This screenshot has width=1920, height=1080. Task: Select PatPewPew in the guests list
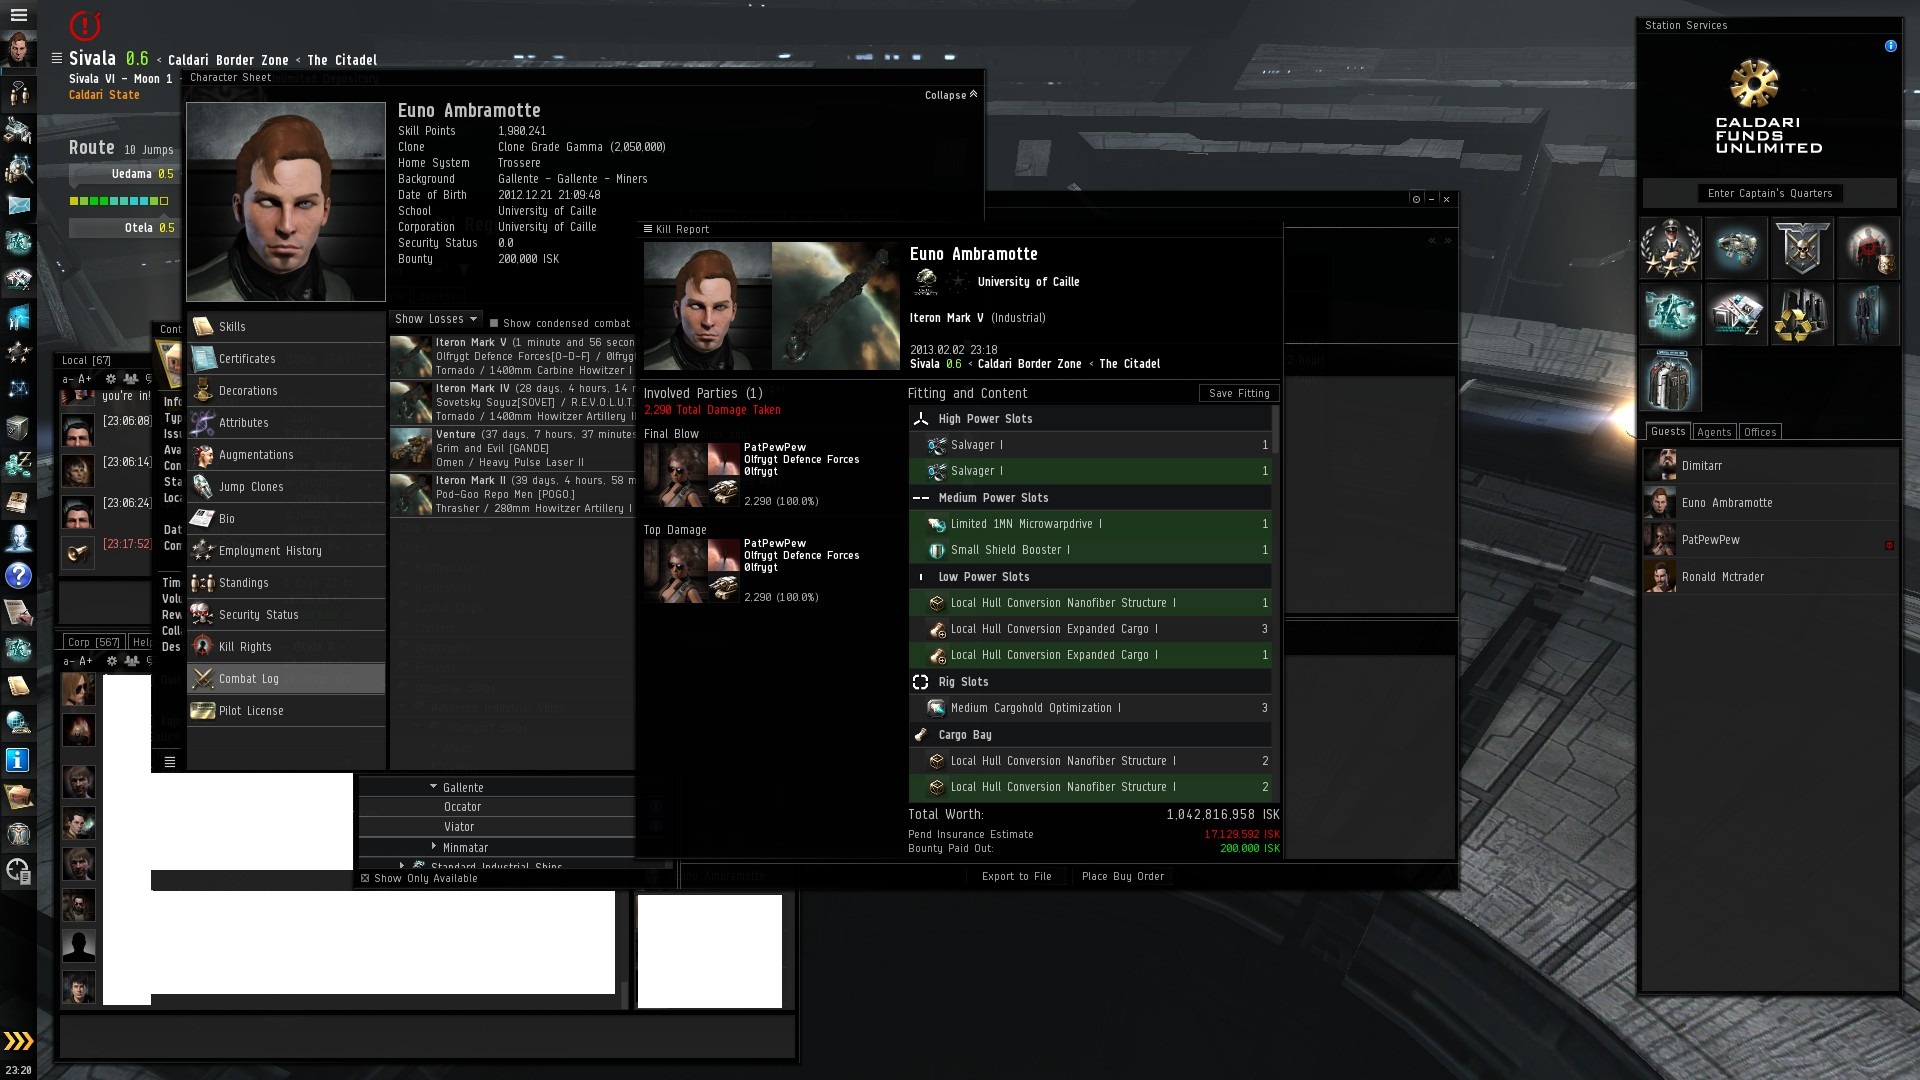click(x=1710, y=540)
